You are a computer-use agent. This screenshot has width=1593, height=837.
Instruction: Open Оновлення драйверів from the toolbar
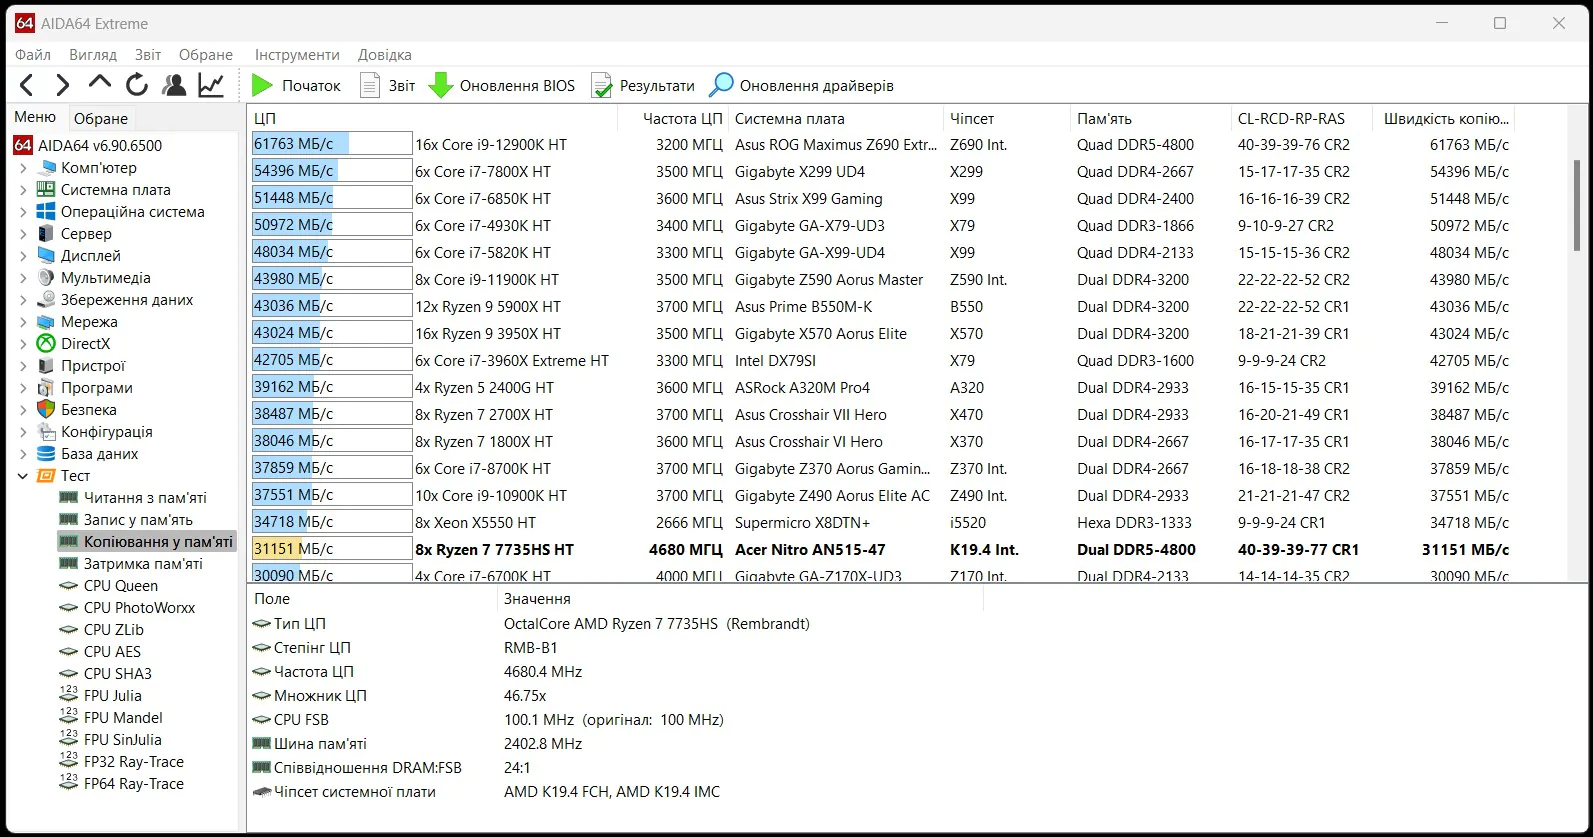[801, 86]
